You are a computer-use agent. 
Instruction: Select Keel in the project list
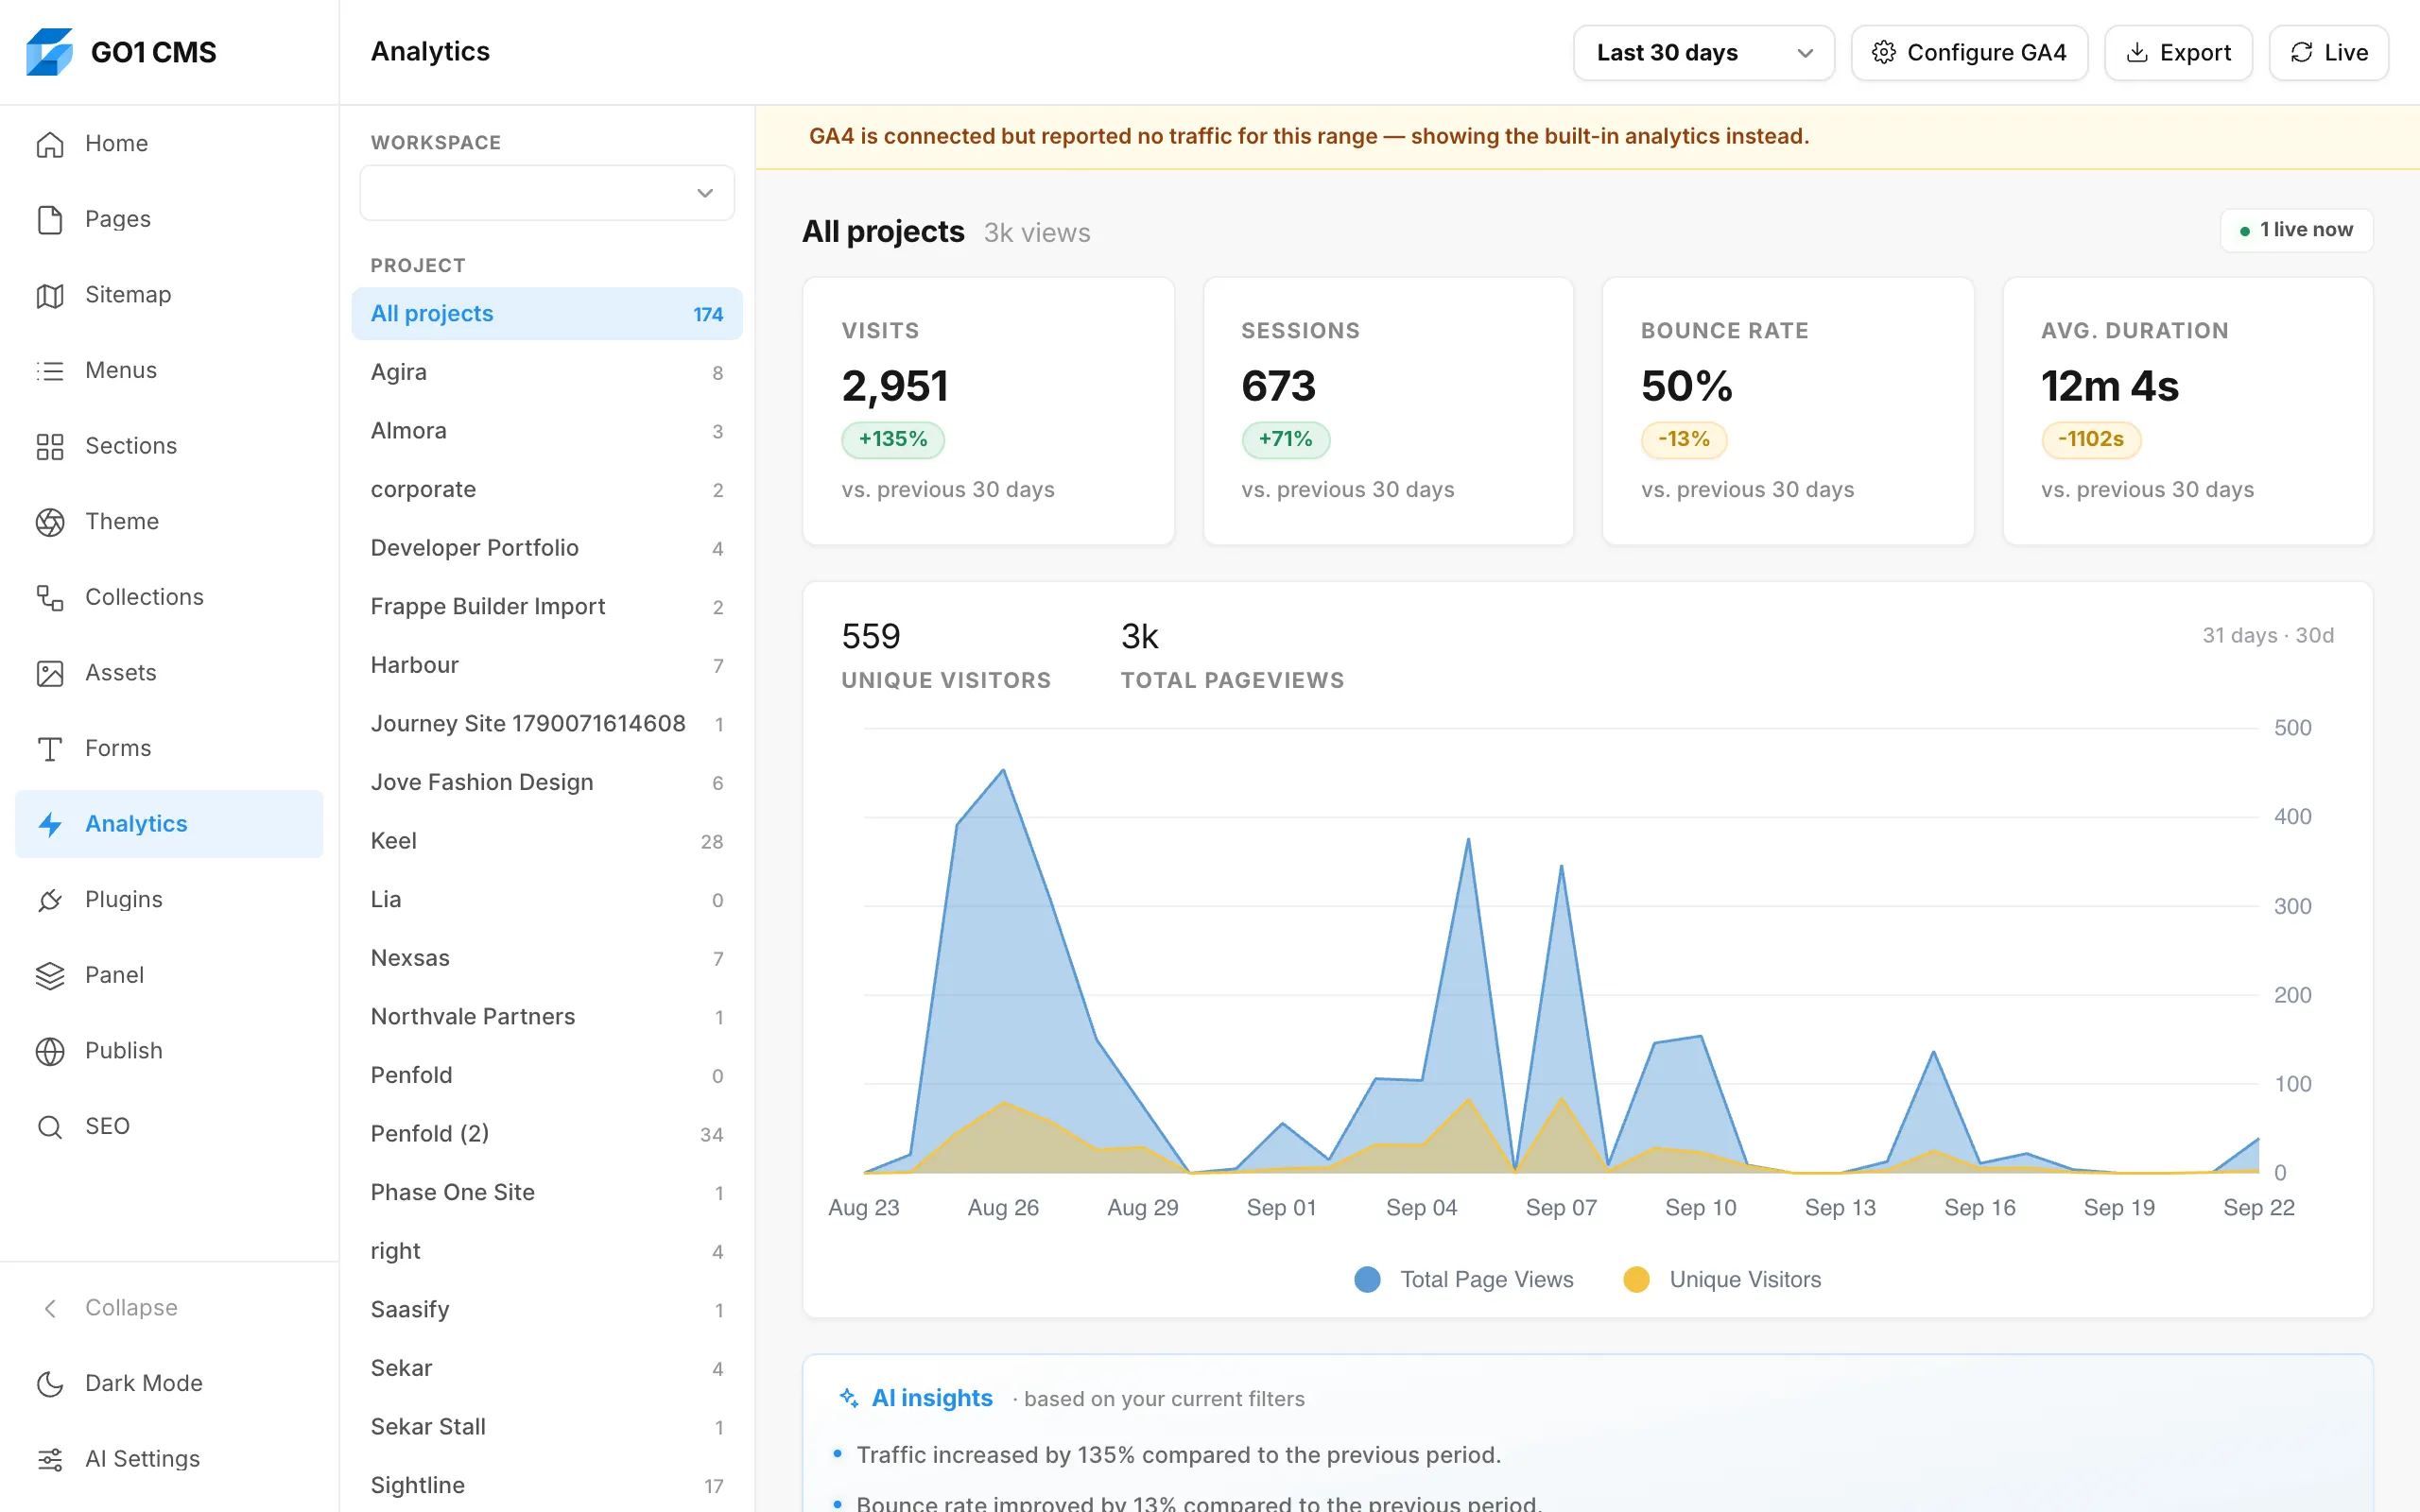547,841
